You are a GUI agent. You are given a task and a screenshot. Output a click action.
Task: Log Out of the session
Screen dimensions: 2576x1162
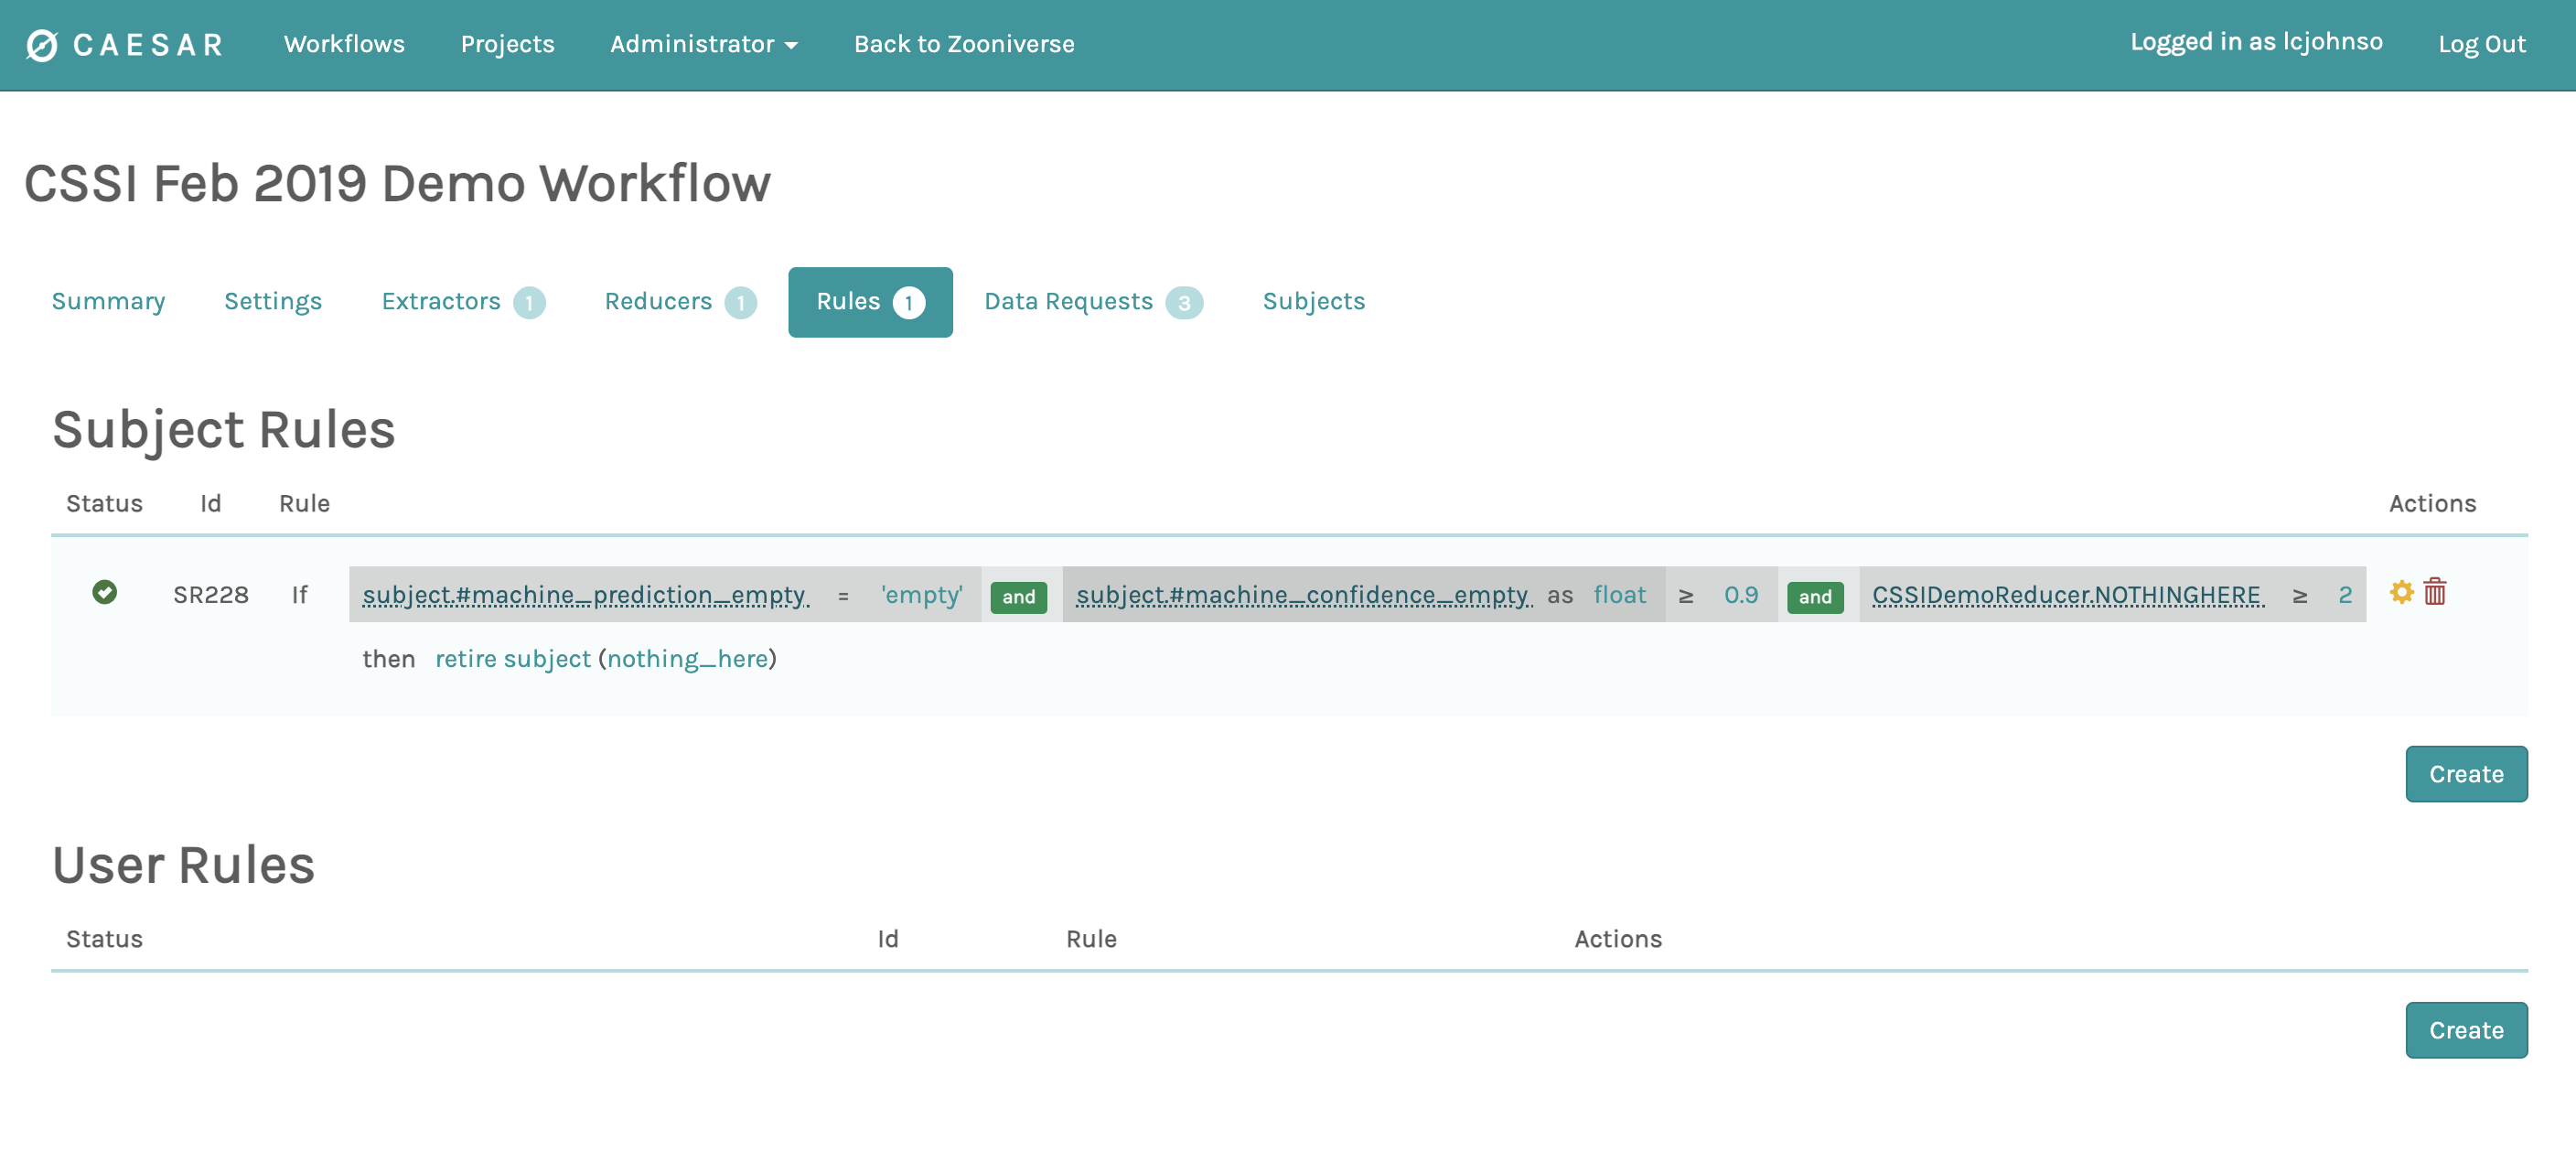coord(2481,44)
